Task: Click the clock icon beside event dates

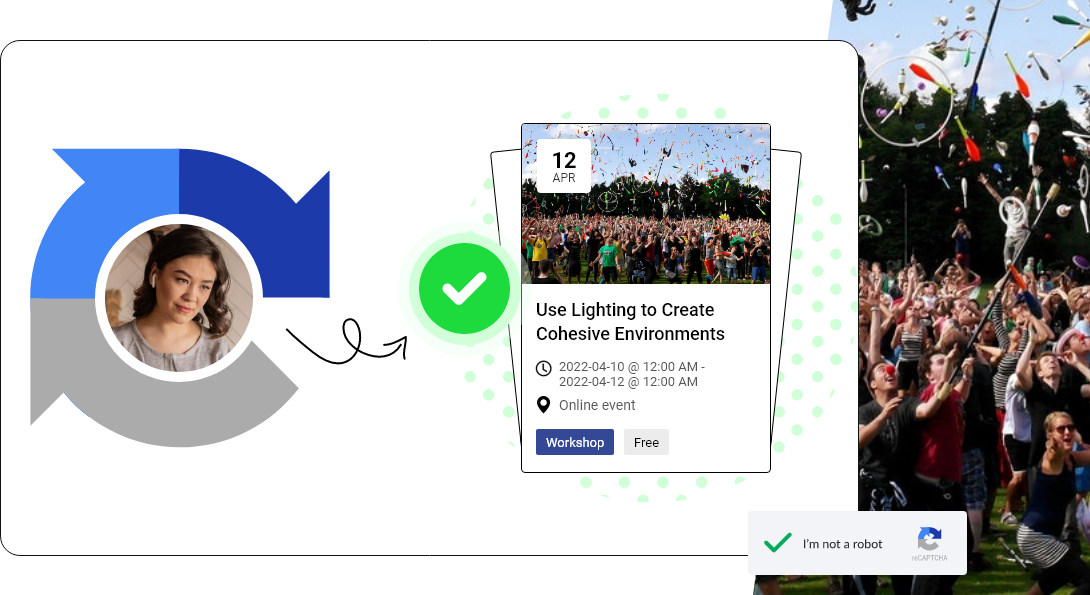Action: coord(544,368)
